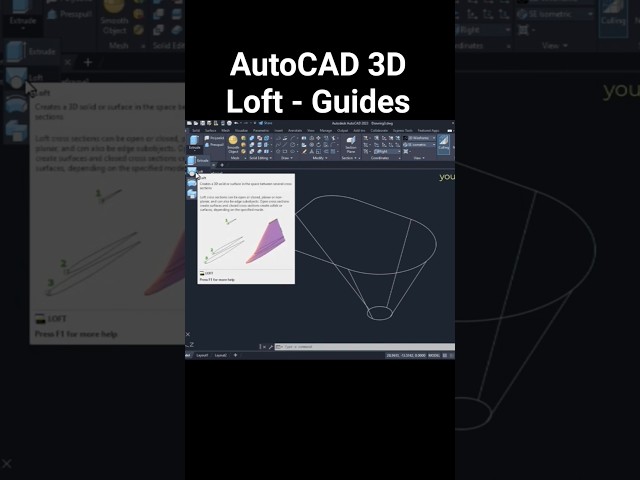Open the Manage ribbon tab
640x480 pixels.
point(326,131)
